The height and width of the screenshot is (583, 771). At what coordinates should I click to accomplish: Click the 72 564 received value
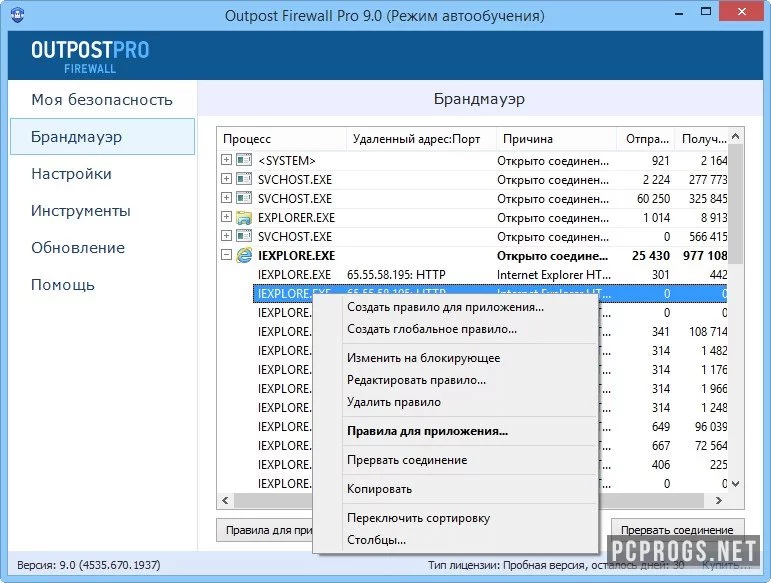click(x=711, y=446)
